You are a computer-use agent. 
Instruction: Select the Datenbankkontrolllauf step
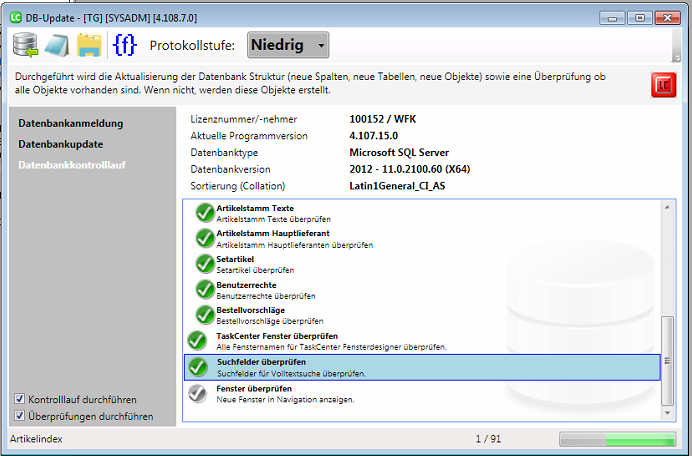[72, 164]
